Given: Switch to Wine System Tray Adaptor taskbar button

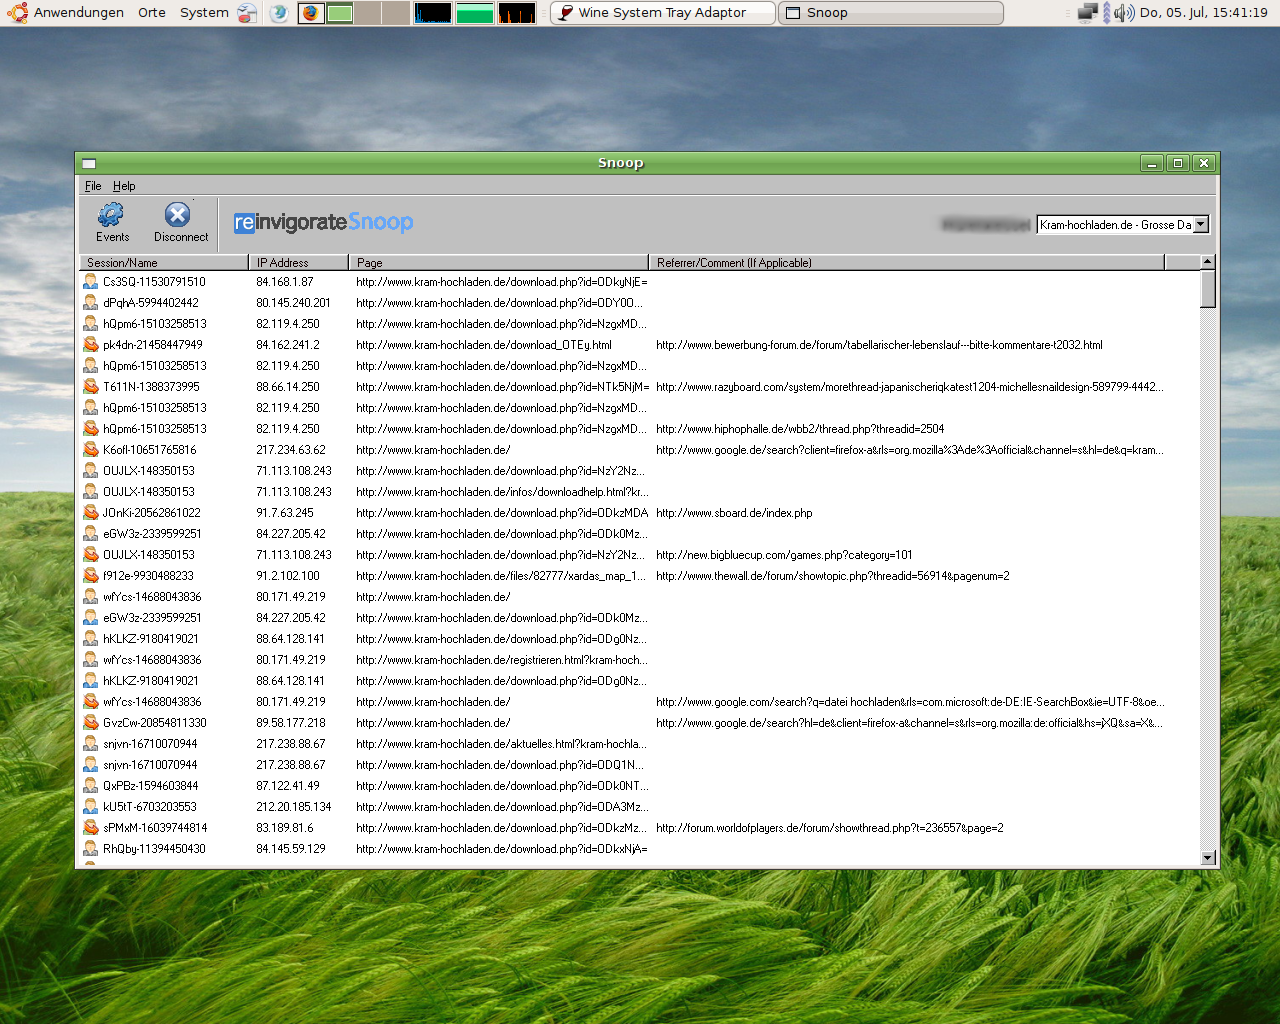Looking at the screenshot, I should 663,13.
